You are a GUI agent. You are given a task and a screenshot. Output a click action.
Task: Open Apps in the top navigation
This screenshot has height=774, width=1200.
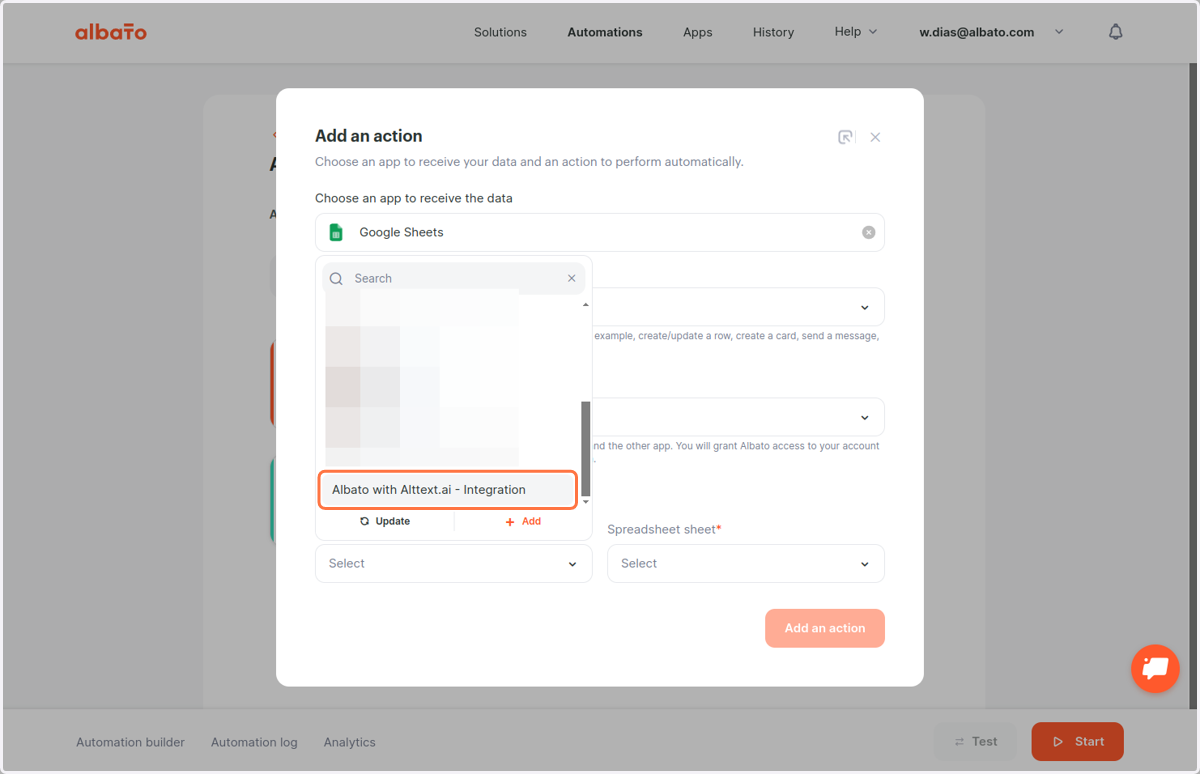[x=698, y=32]
